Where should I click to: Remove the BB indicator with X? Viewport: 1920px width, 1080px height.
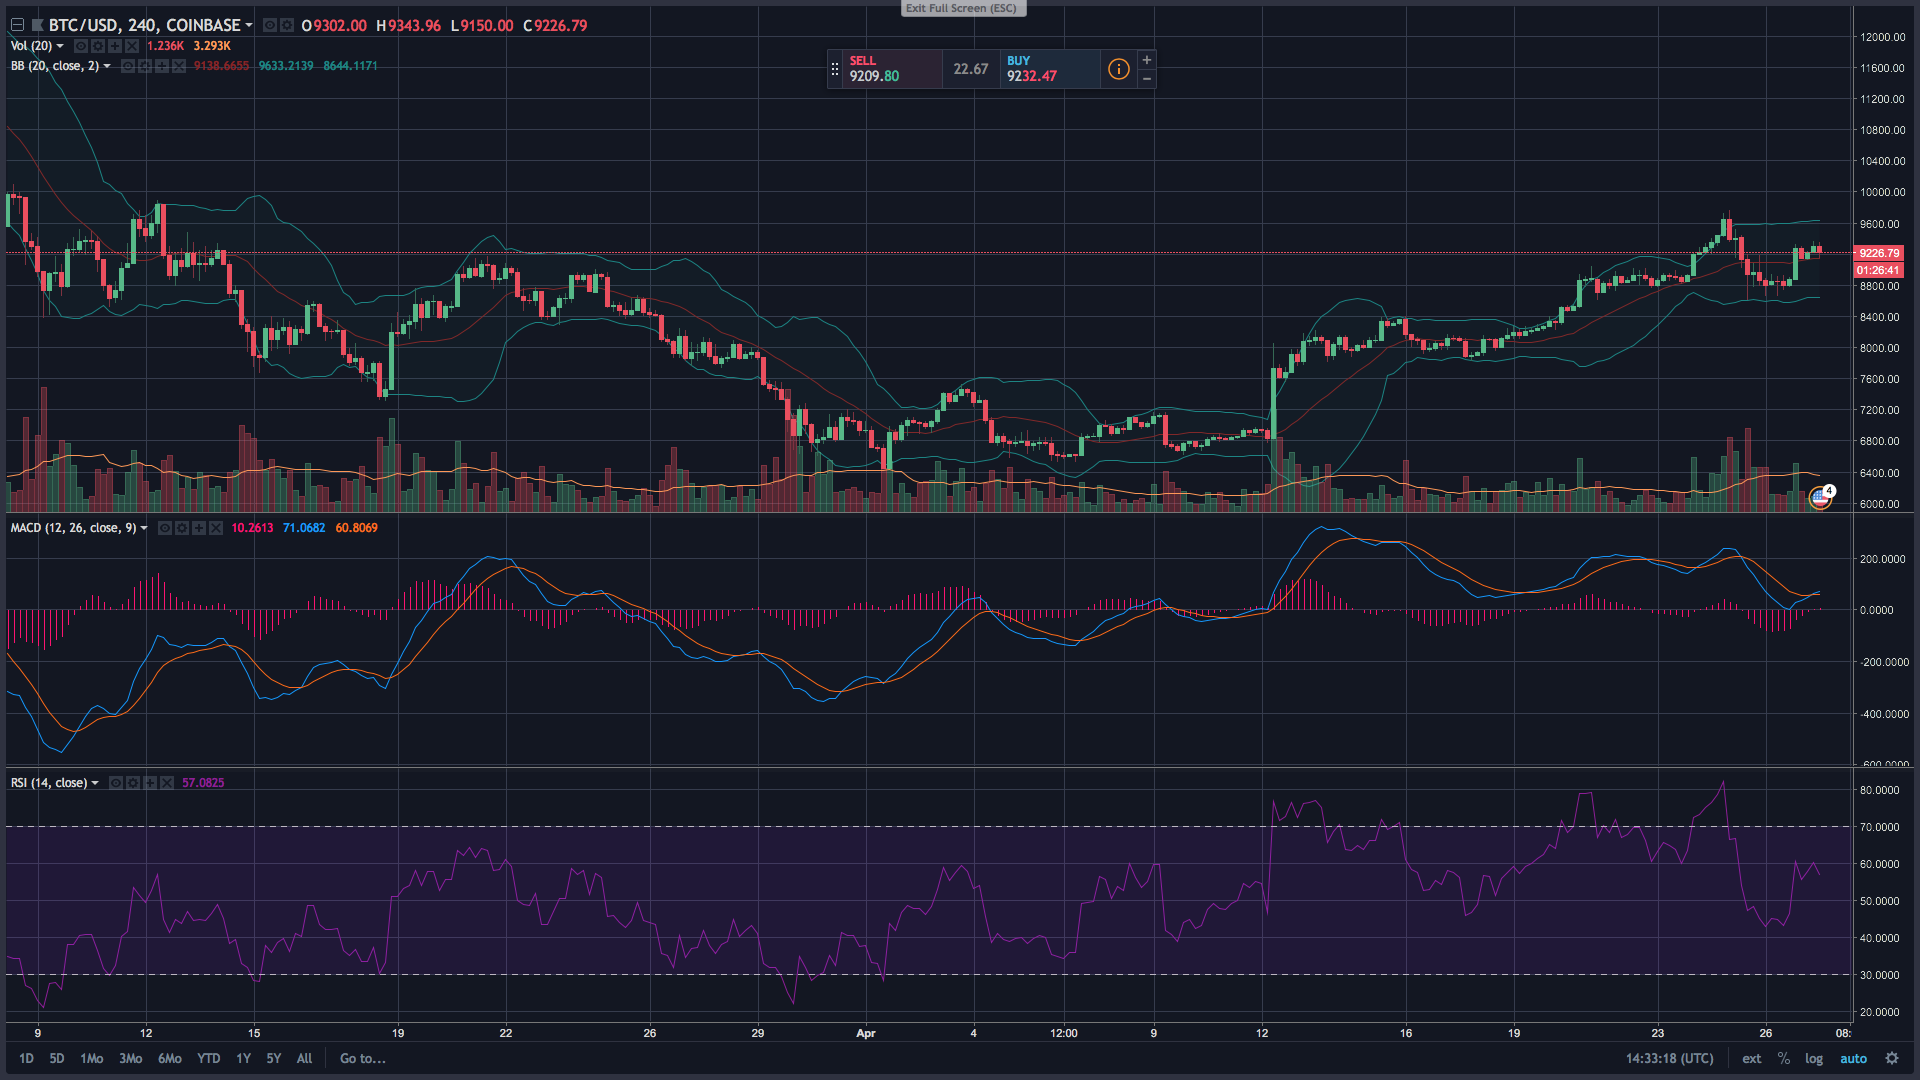(179, 66)
